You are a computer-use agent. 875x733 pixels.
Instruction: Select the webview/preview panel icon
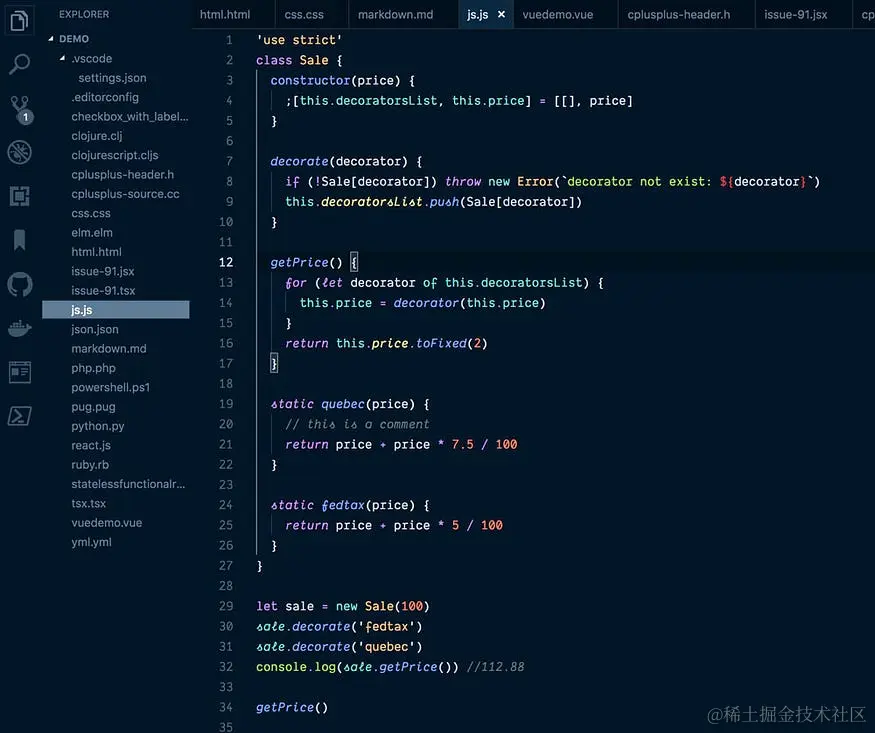20,371
